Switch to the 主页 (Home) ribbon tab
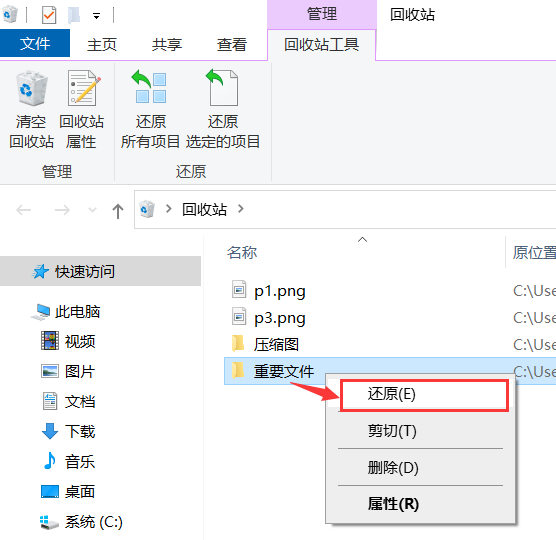 pos(102,45)
